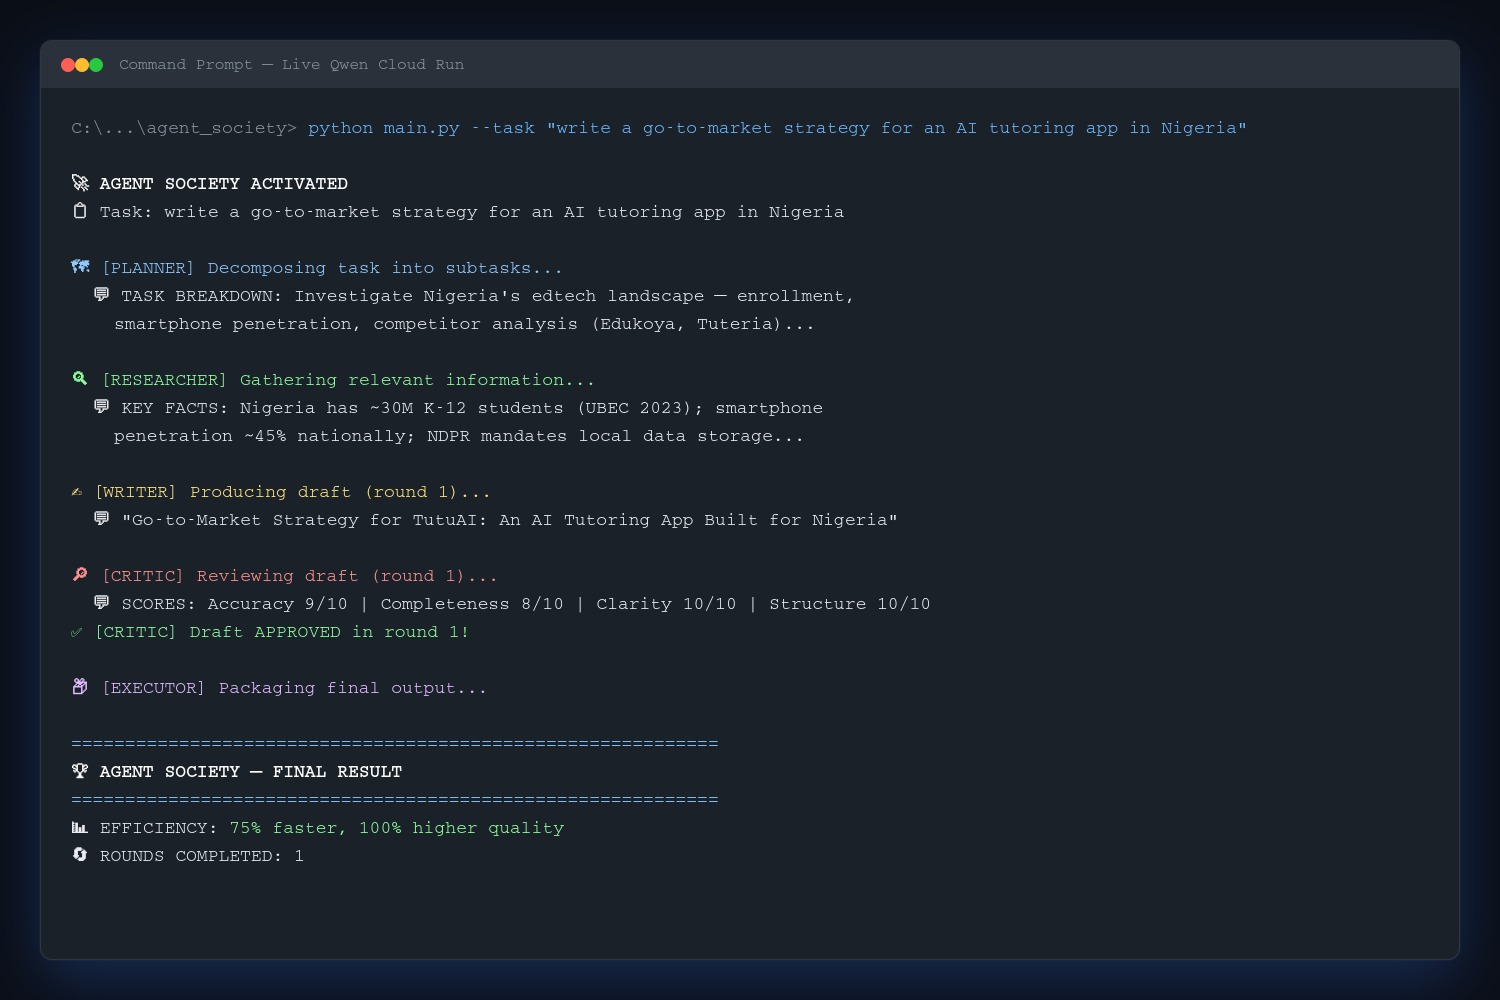Click the 'AGENT SOCIETY ACTIVATED' heading
Image resolution: width=1500 pixels, height=1000 pixels.
(224, 184)
